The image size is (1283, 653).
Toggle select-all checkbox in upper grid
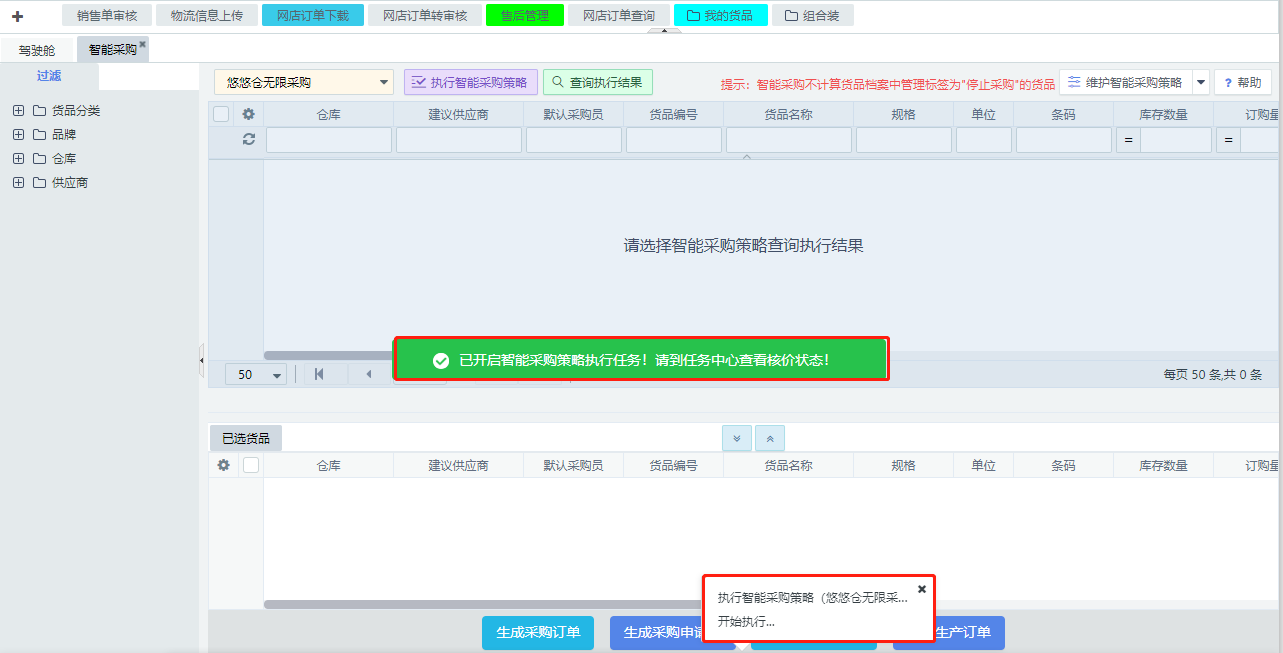click(221, 115)
